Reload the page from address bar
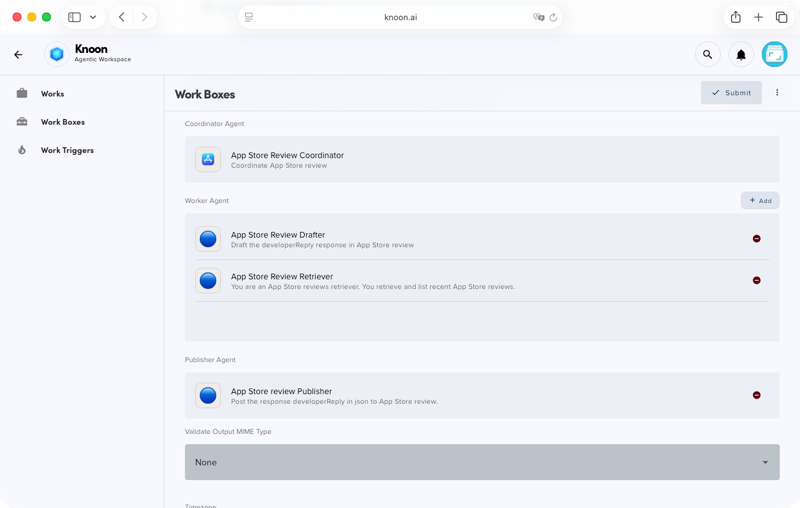Image resolution: width=800 pixels, height=508 pixels. pos(553,17)
